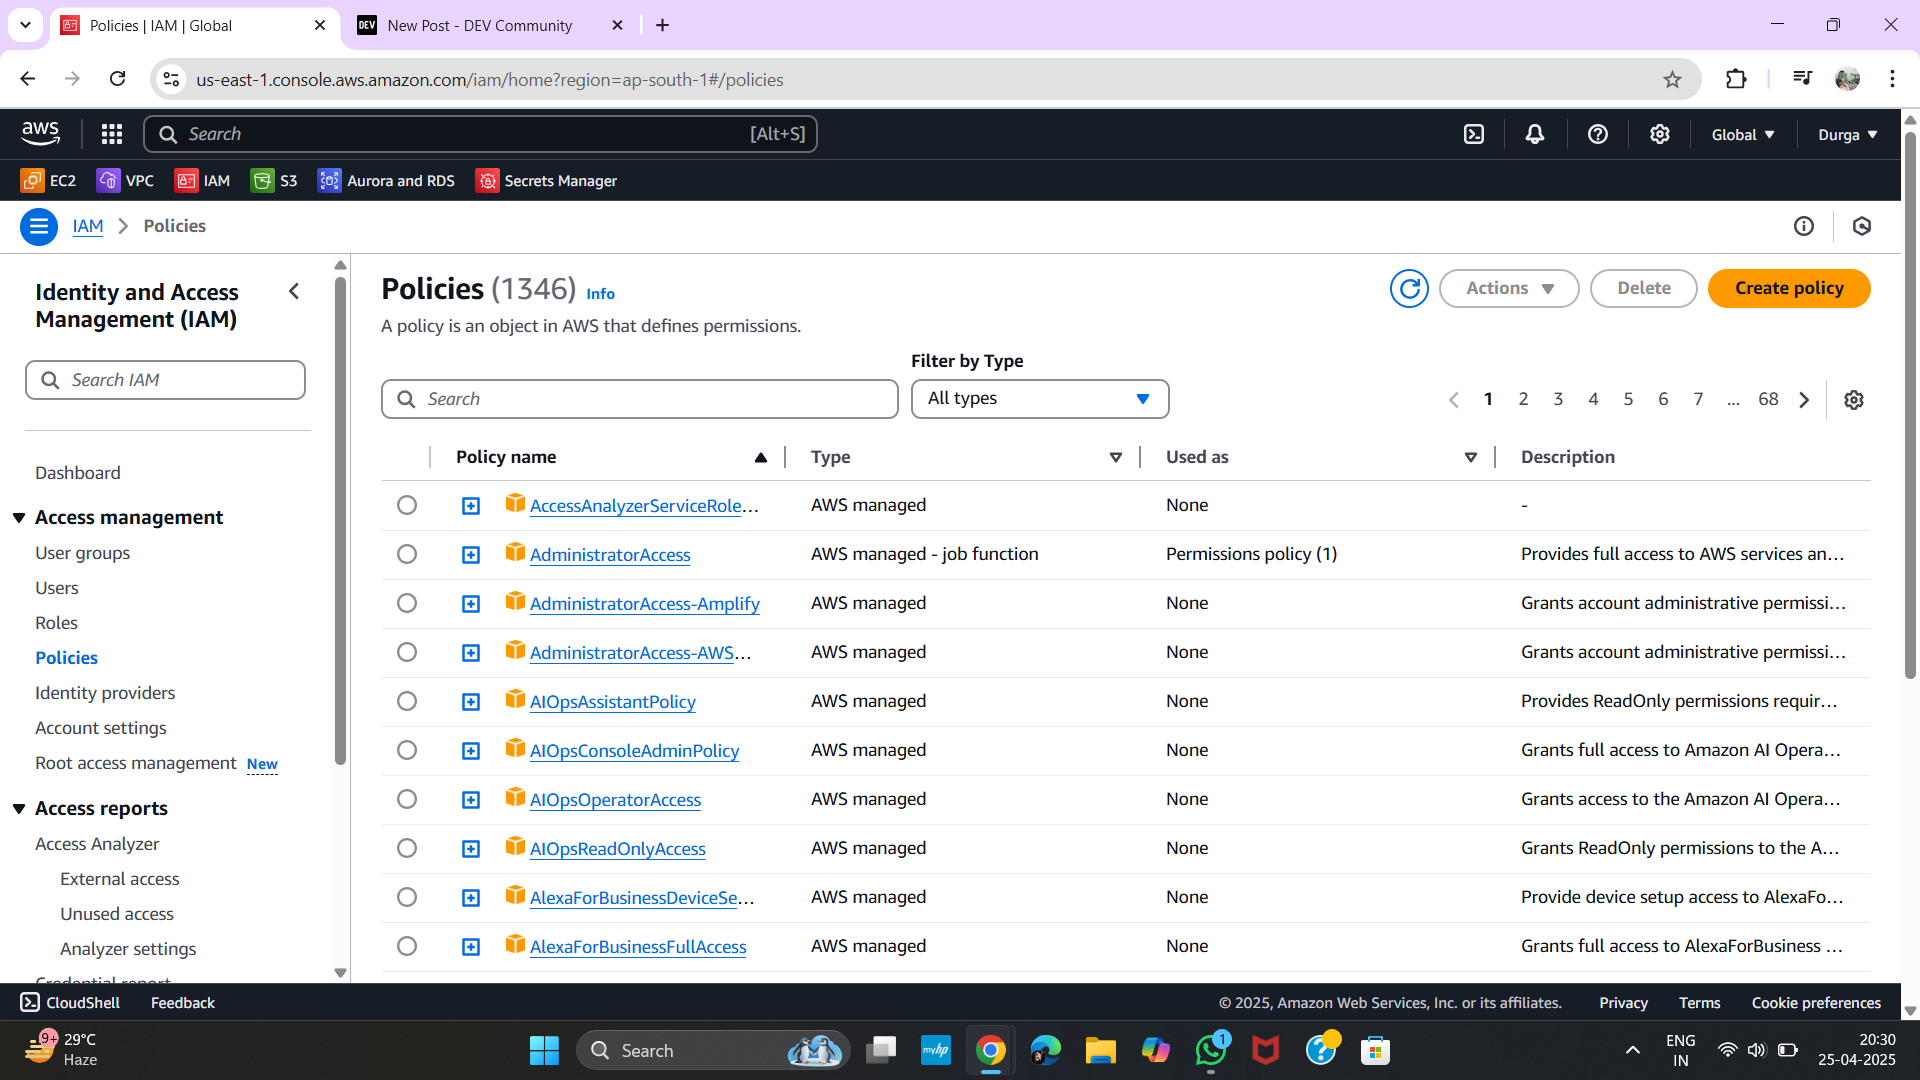Select AlexaForBusinessFullAccess radio button
Image resolution: width=1920 pixels, height=1080 pixels.
(x=407, y=946)
